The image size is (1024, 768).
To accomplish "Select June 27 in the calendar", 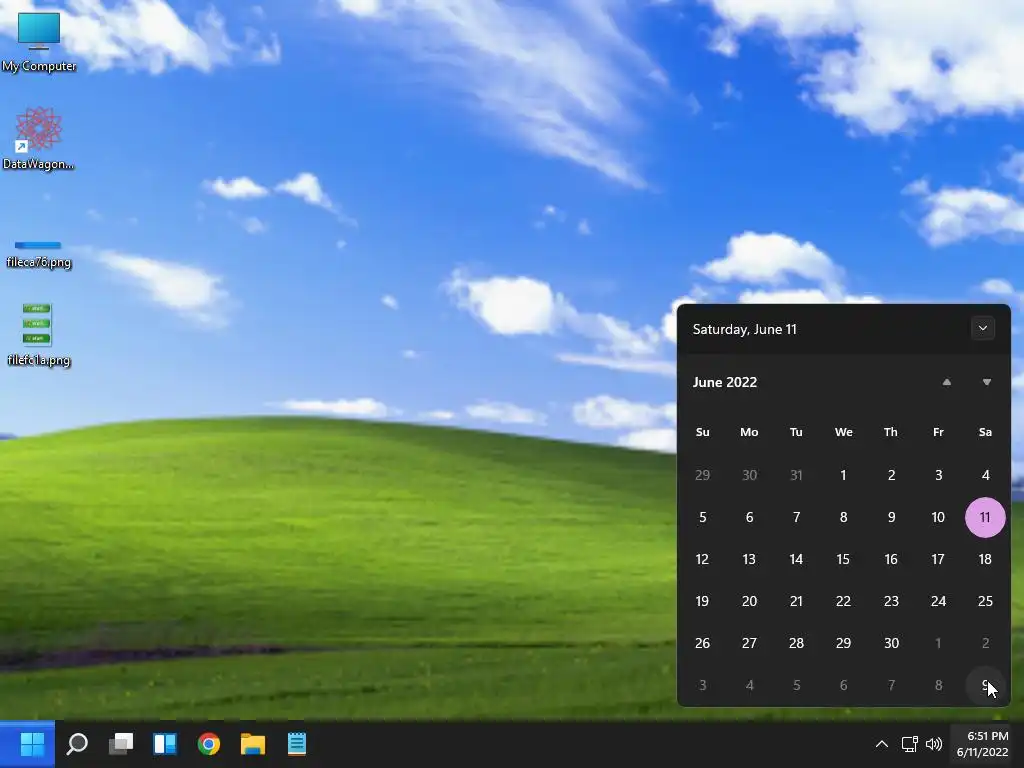I will pyautogui.click(x=749, y=643).
